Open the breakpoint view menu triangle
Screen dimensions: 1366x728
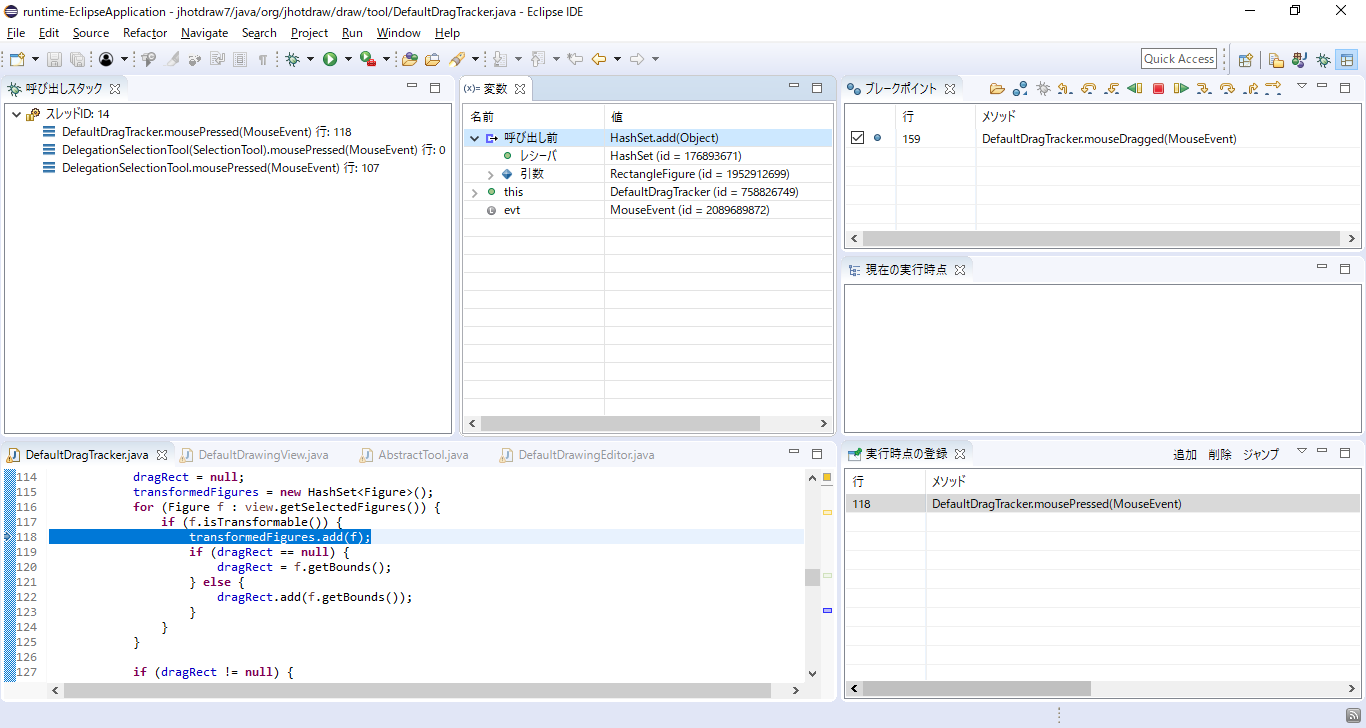1302,87
